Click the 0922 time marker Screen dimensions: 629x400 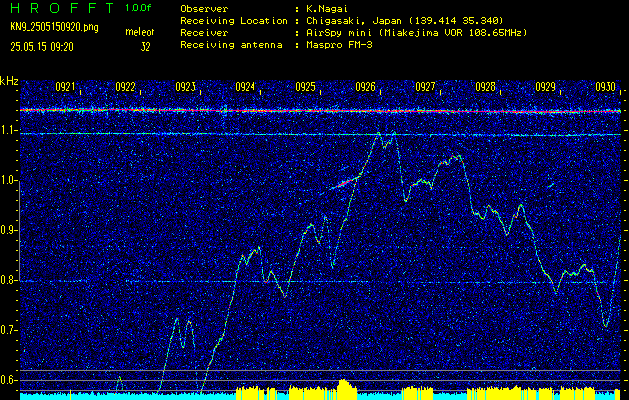[125, 87]
